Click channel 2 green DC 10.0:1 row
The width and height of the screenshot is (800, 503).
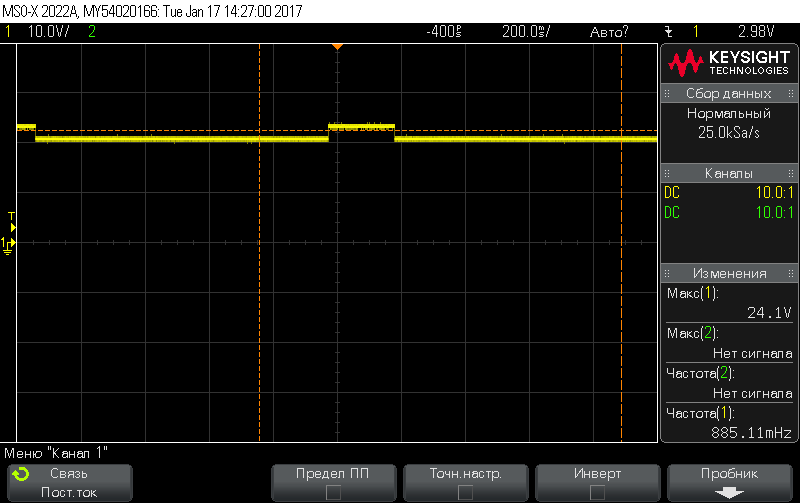(729, 212)
